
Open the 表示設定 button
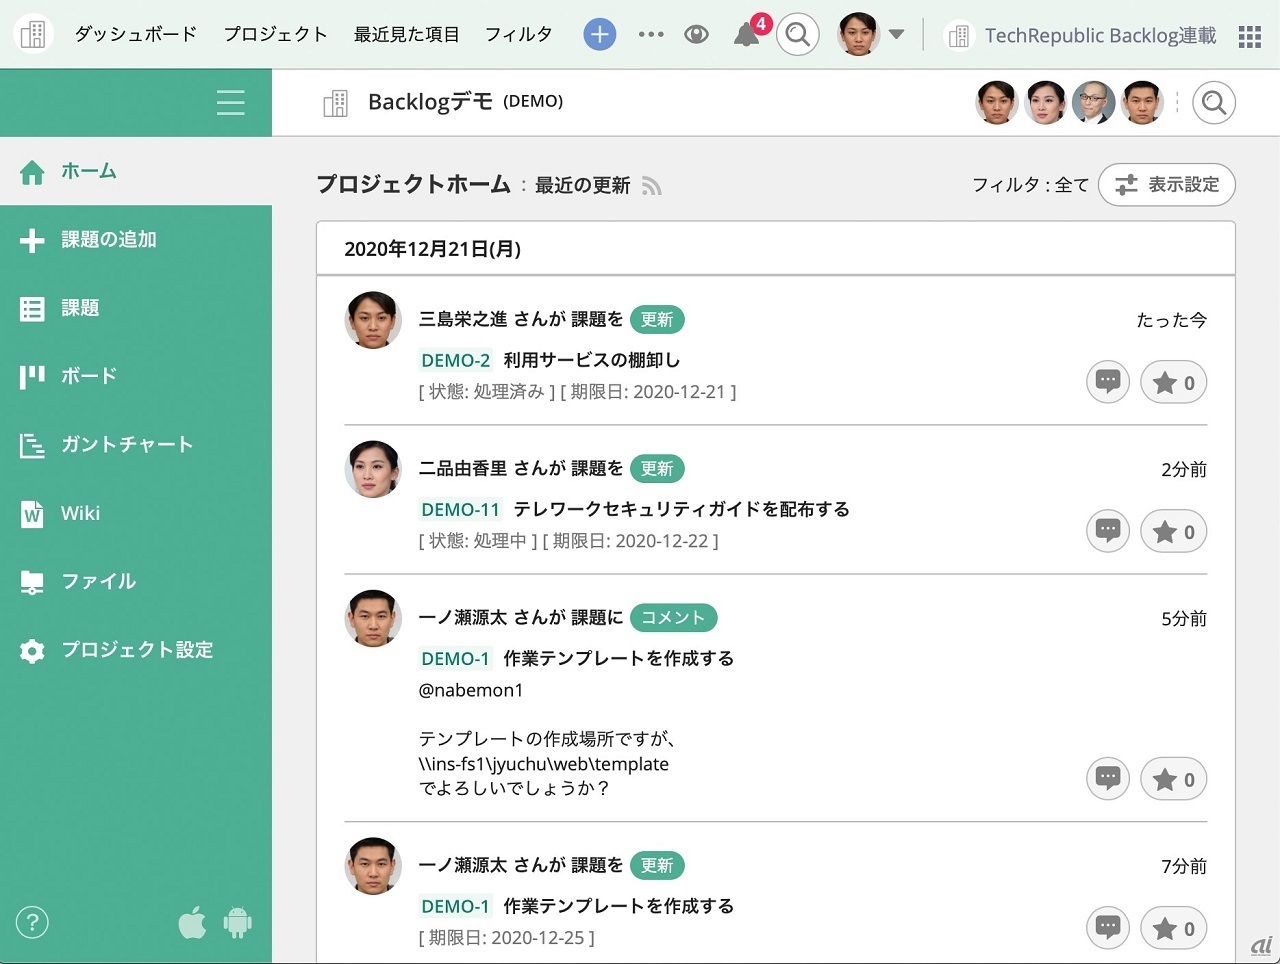(1167, 185)
